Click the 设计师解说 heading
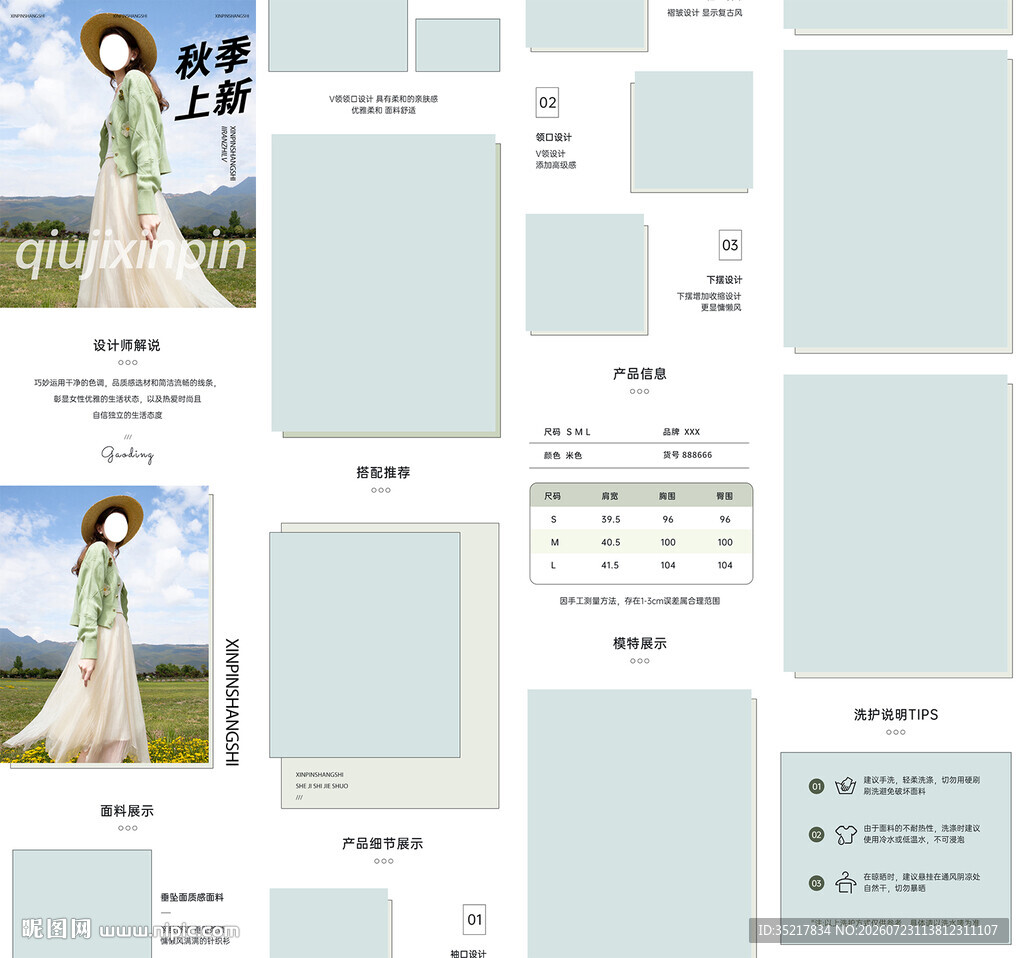The image size is (1024, 958). (x=127, y=345)
